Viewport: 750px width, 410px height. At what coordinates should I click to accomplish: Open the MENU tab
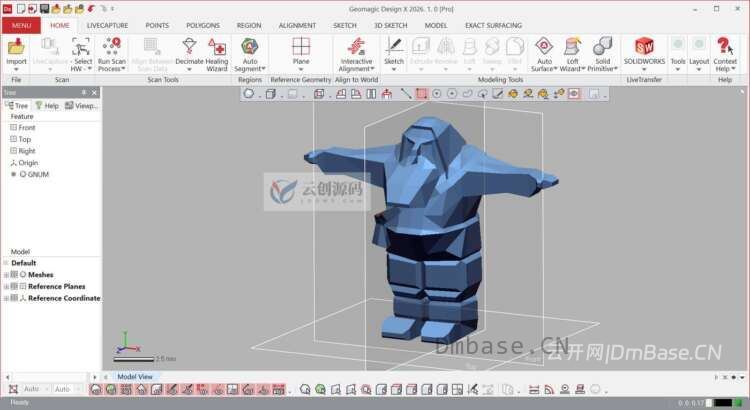click(x=21, y=25)
